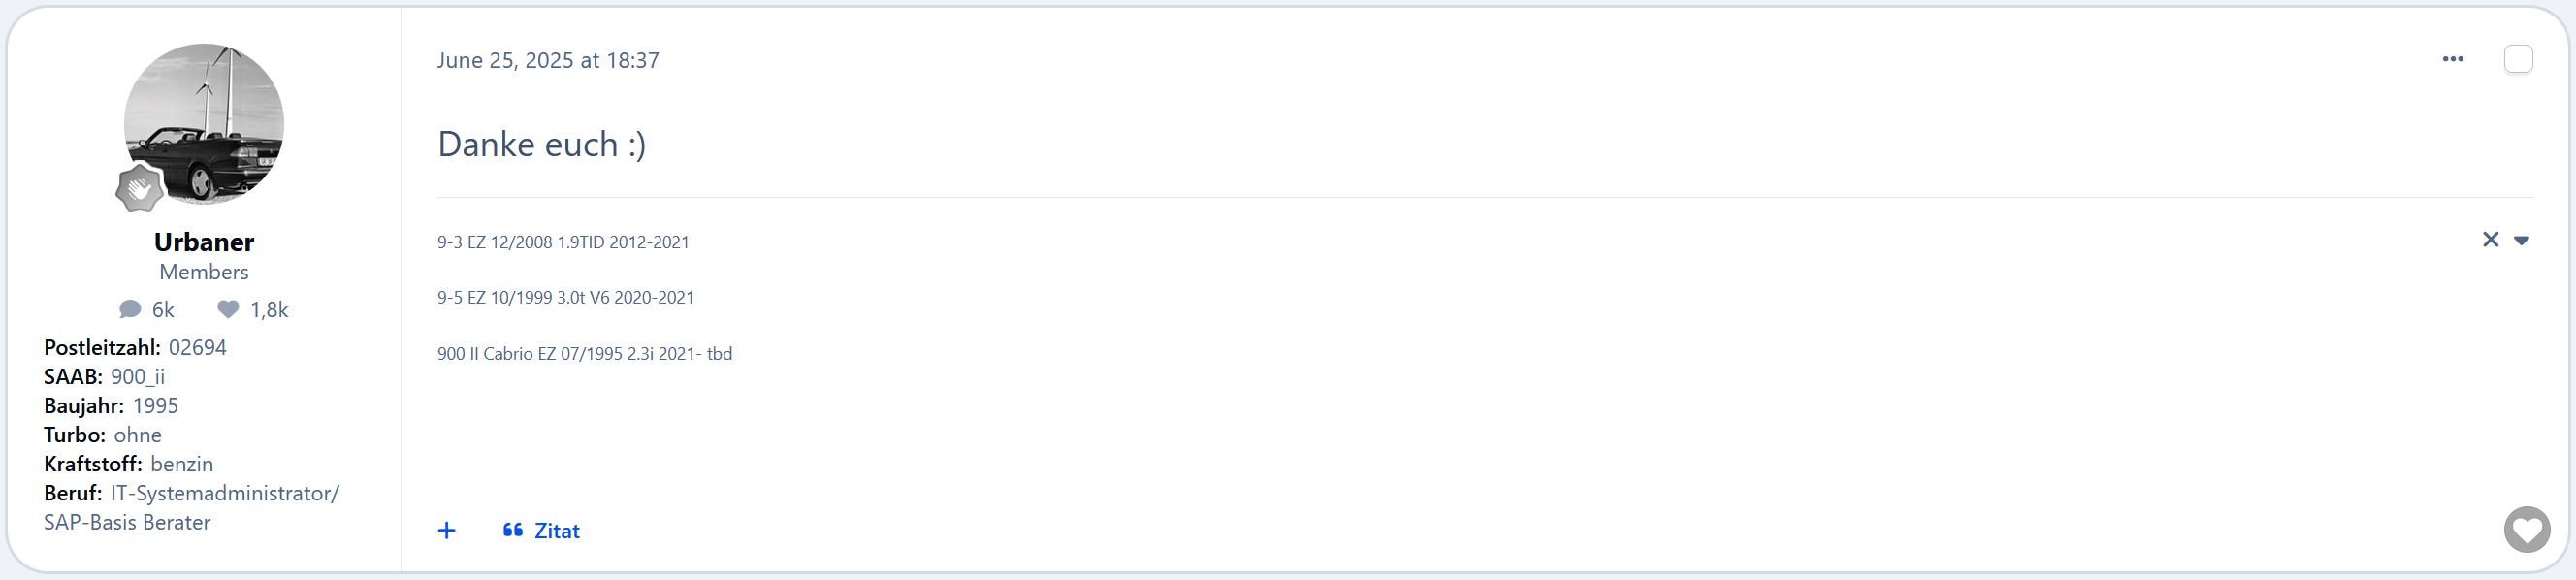Screen dimensions: 2576x580
Task: Click the 900 II Cabrio signature line
Action: point(585,354)
